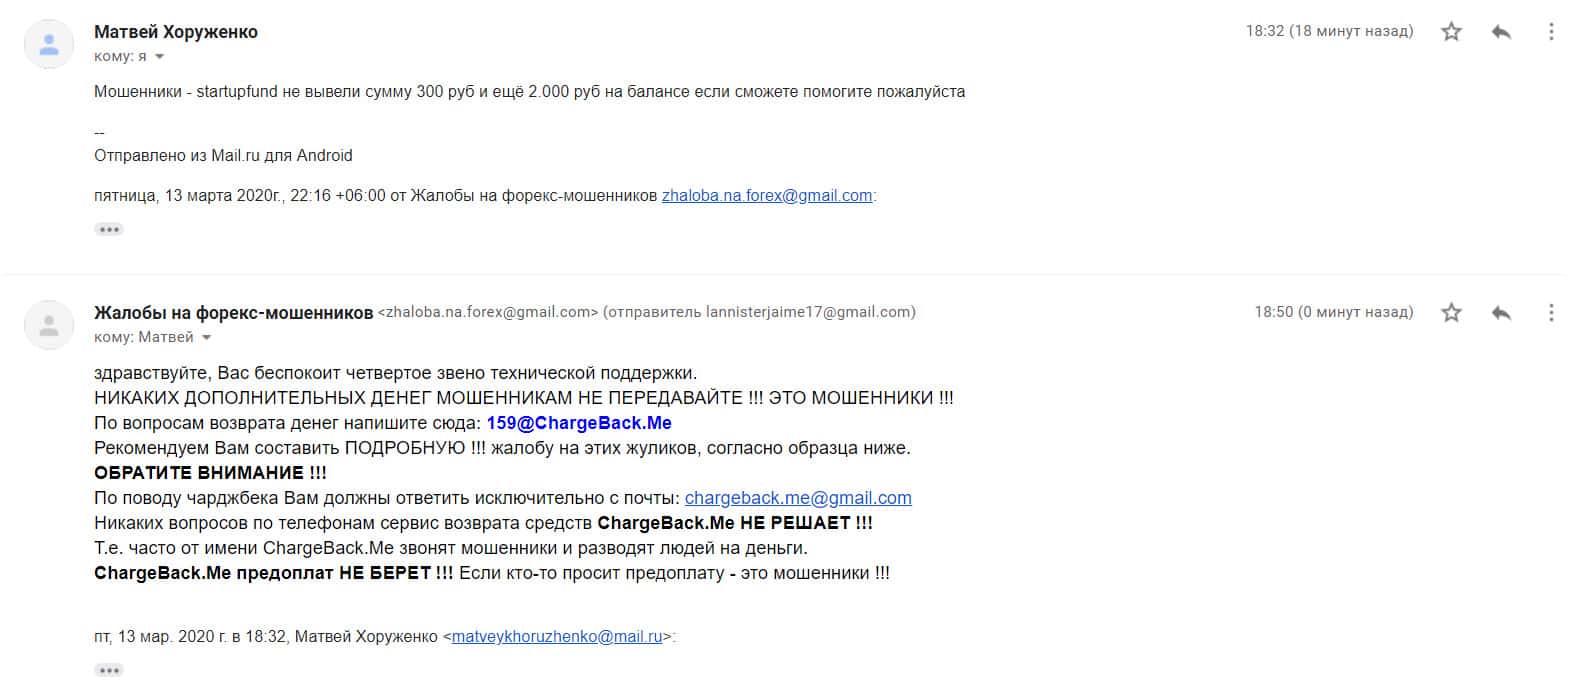Show trimmed content in the second message
Image resolution: width=1582 pixels, height=684 pixels.
108,670
